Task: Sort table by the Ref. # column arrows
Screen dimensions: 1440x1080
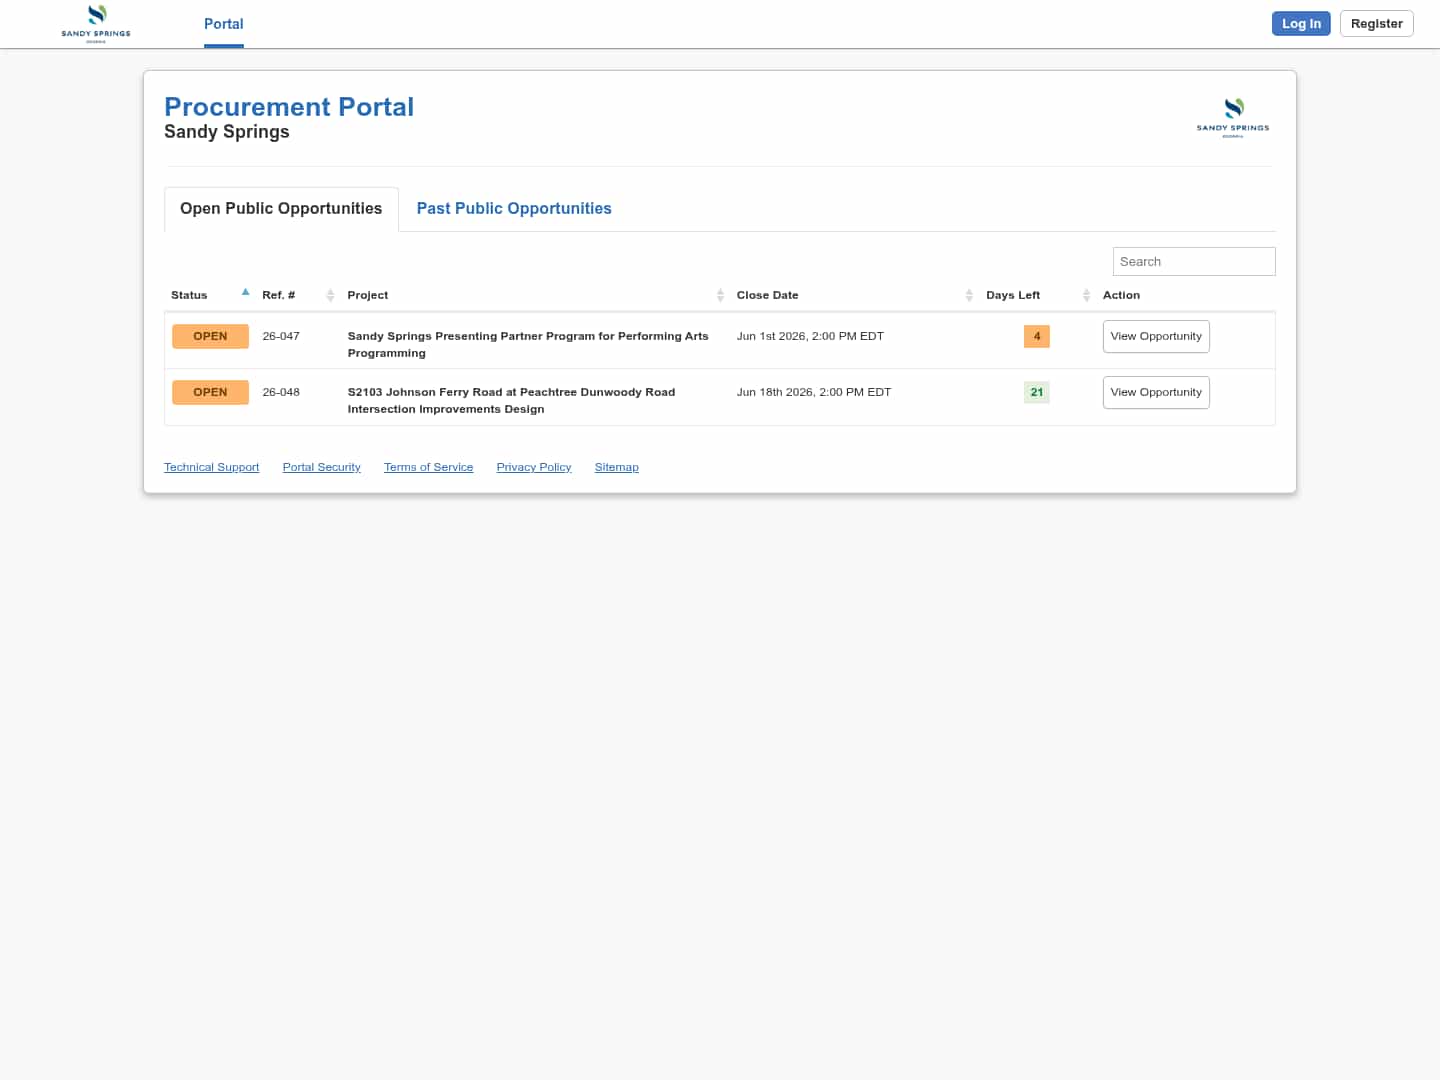Action: 330,295
